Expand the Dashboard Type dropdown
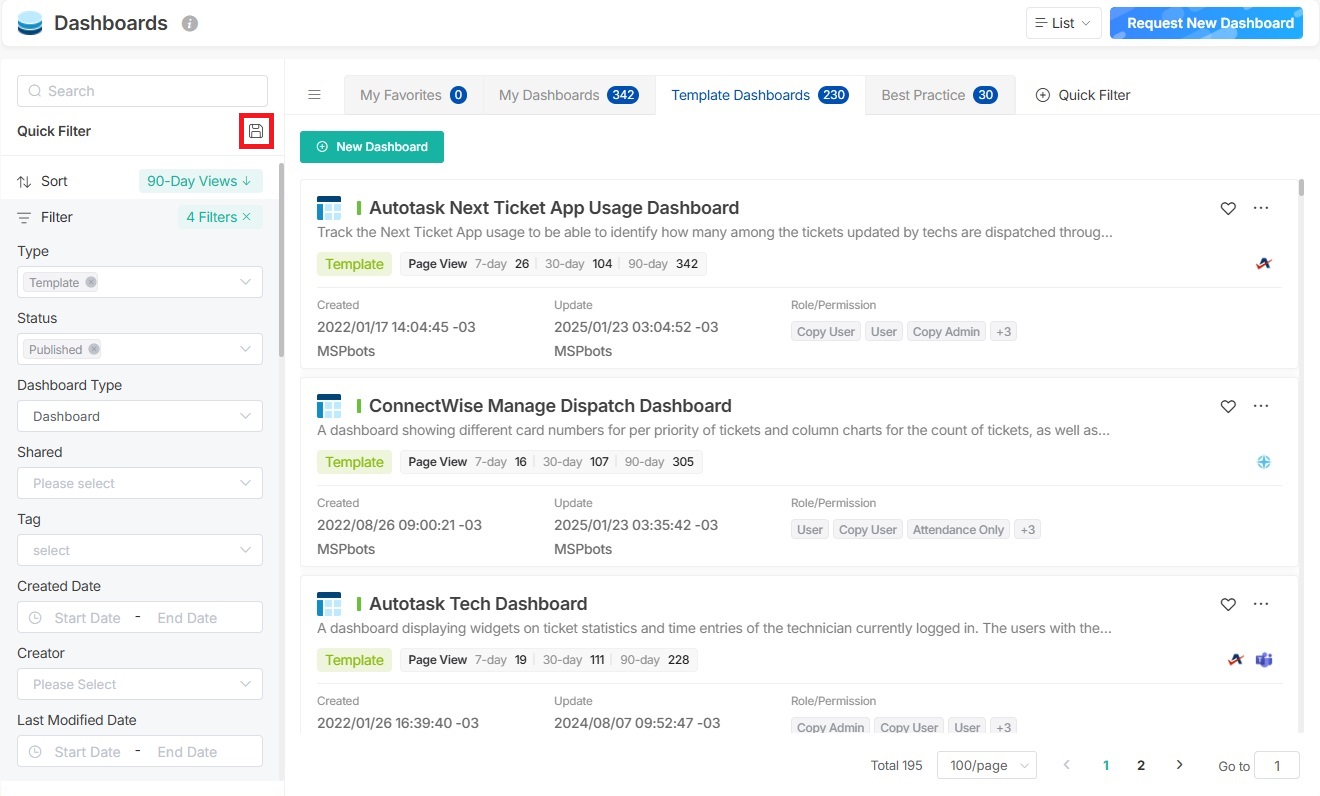1320x796 pixels. [140, 416]
